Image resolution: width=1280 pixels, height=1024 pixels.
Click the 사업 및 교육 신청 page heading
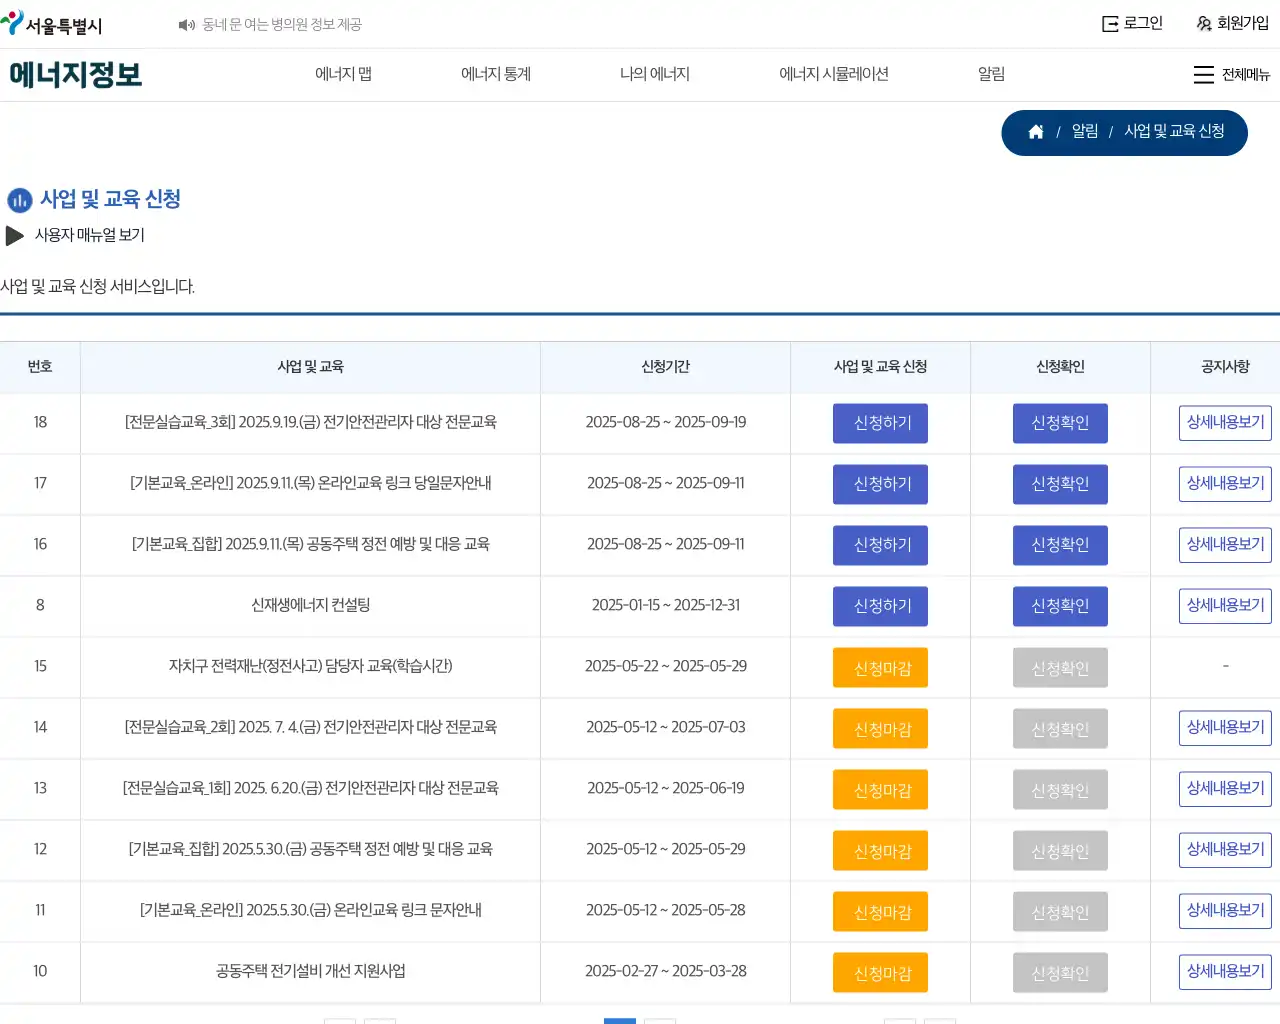point(110,199)
